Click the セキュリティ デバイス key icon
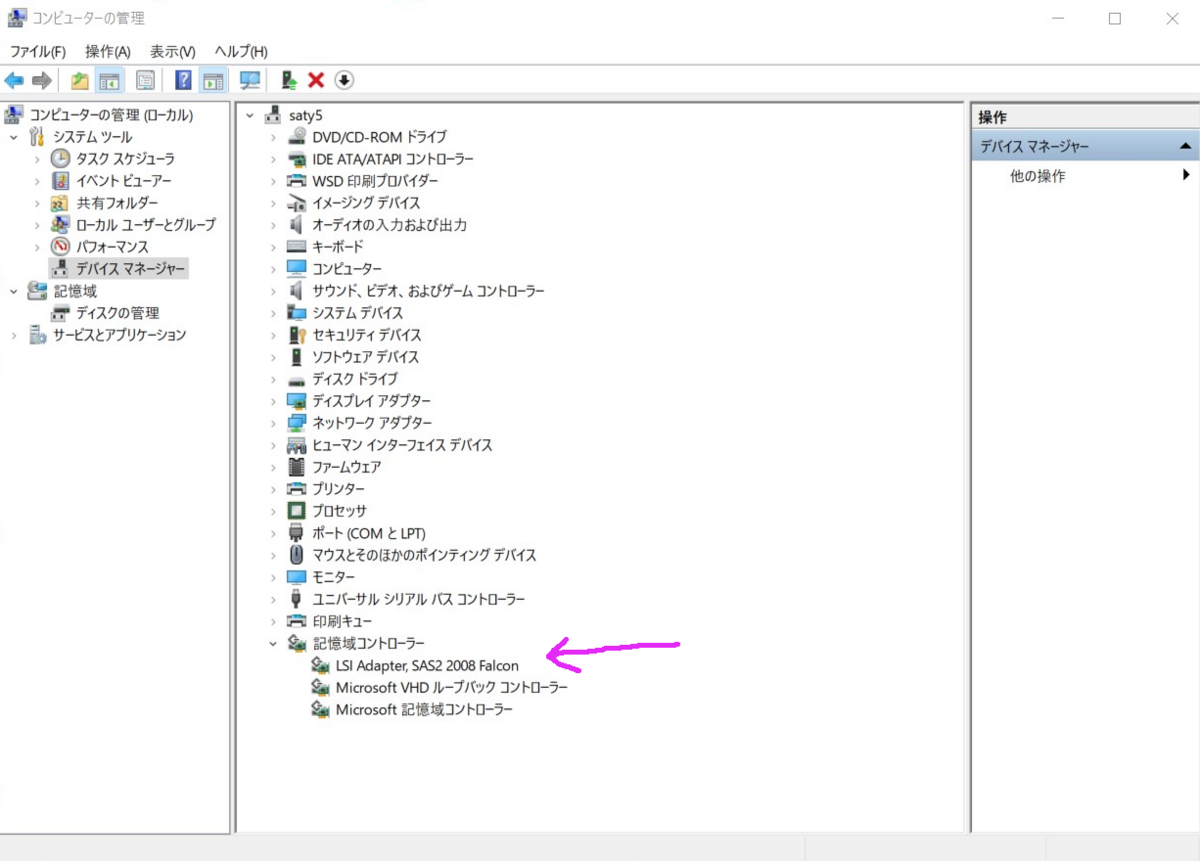The width and height of the screenshot is (1200, 861). [x=296, y=335]
